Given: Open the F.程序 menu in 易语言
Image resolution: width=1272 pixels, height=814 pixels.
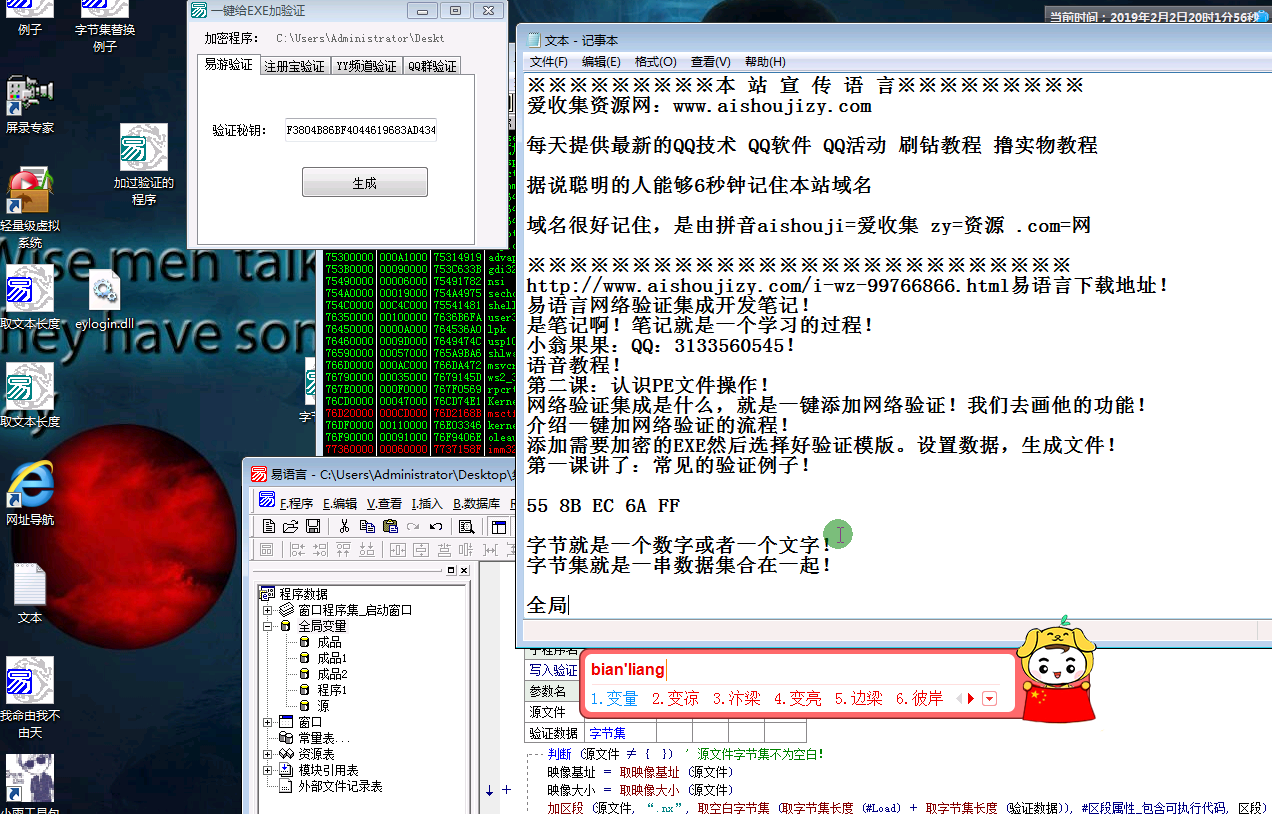Looking at the screenshot, I should tap(296, 503).
